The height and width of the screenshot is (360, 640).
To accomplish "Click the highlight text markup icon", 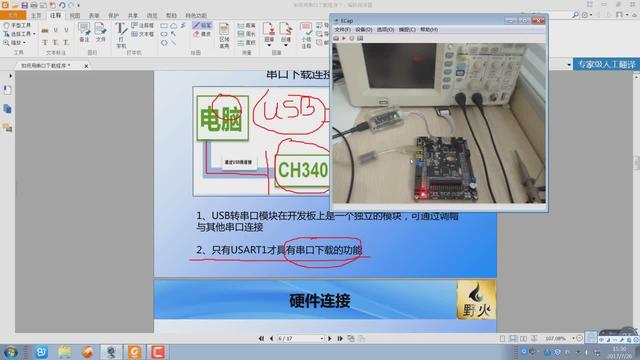I will pyautogui.click(x=45, y=31).
